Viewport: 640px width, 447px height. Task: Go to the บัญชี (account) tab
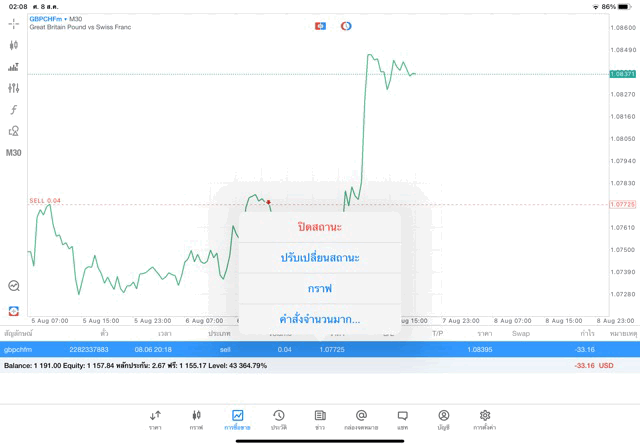coord(443,418)
